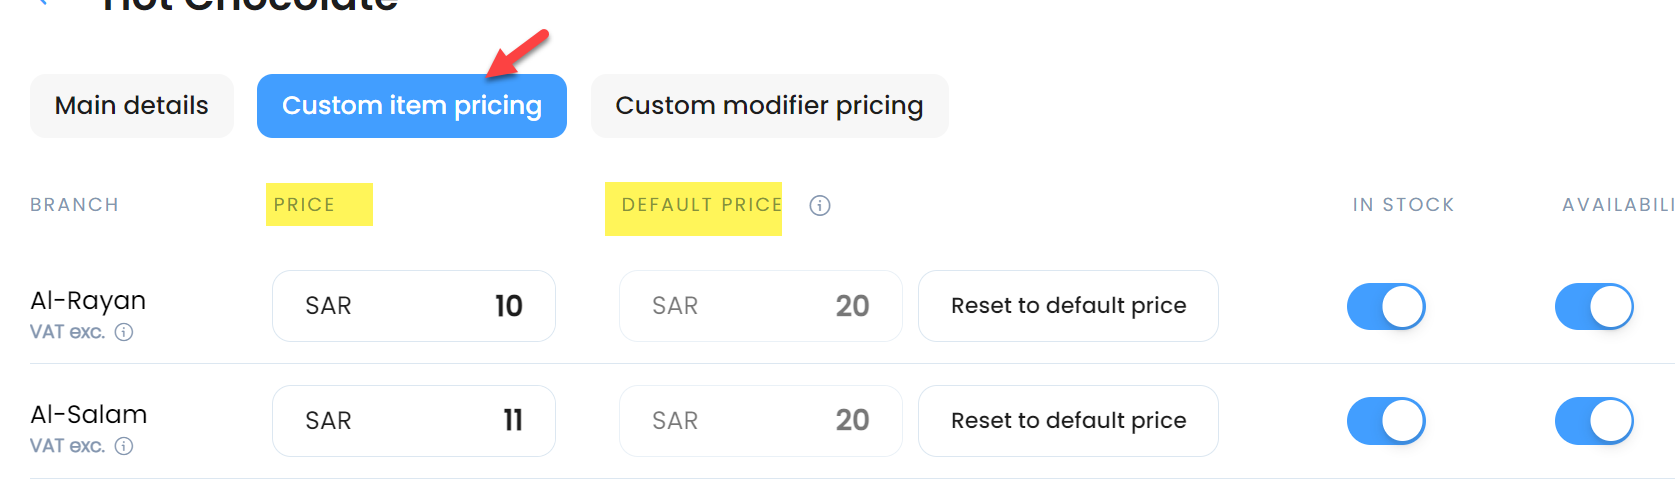Click the Al-Salam price input field

pos(414,421)
